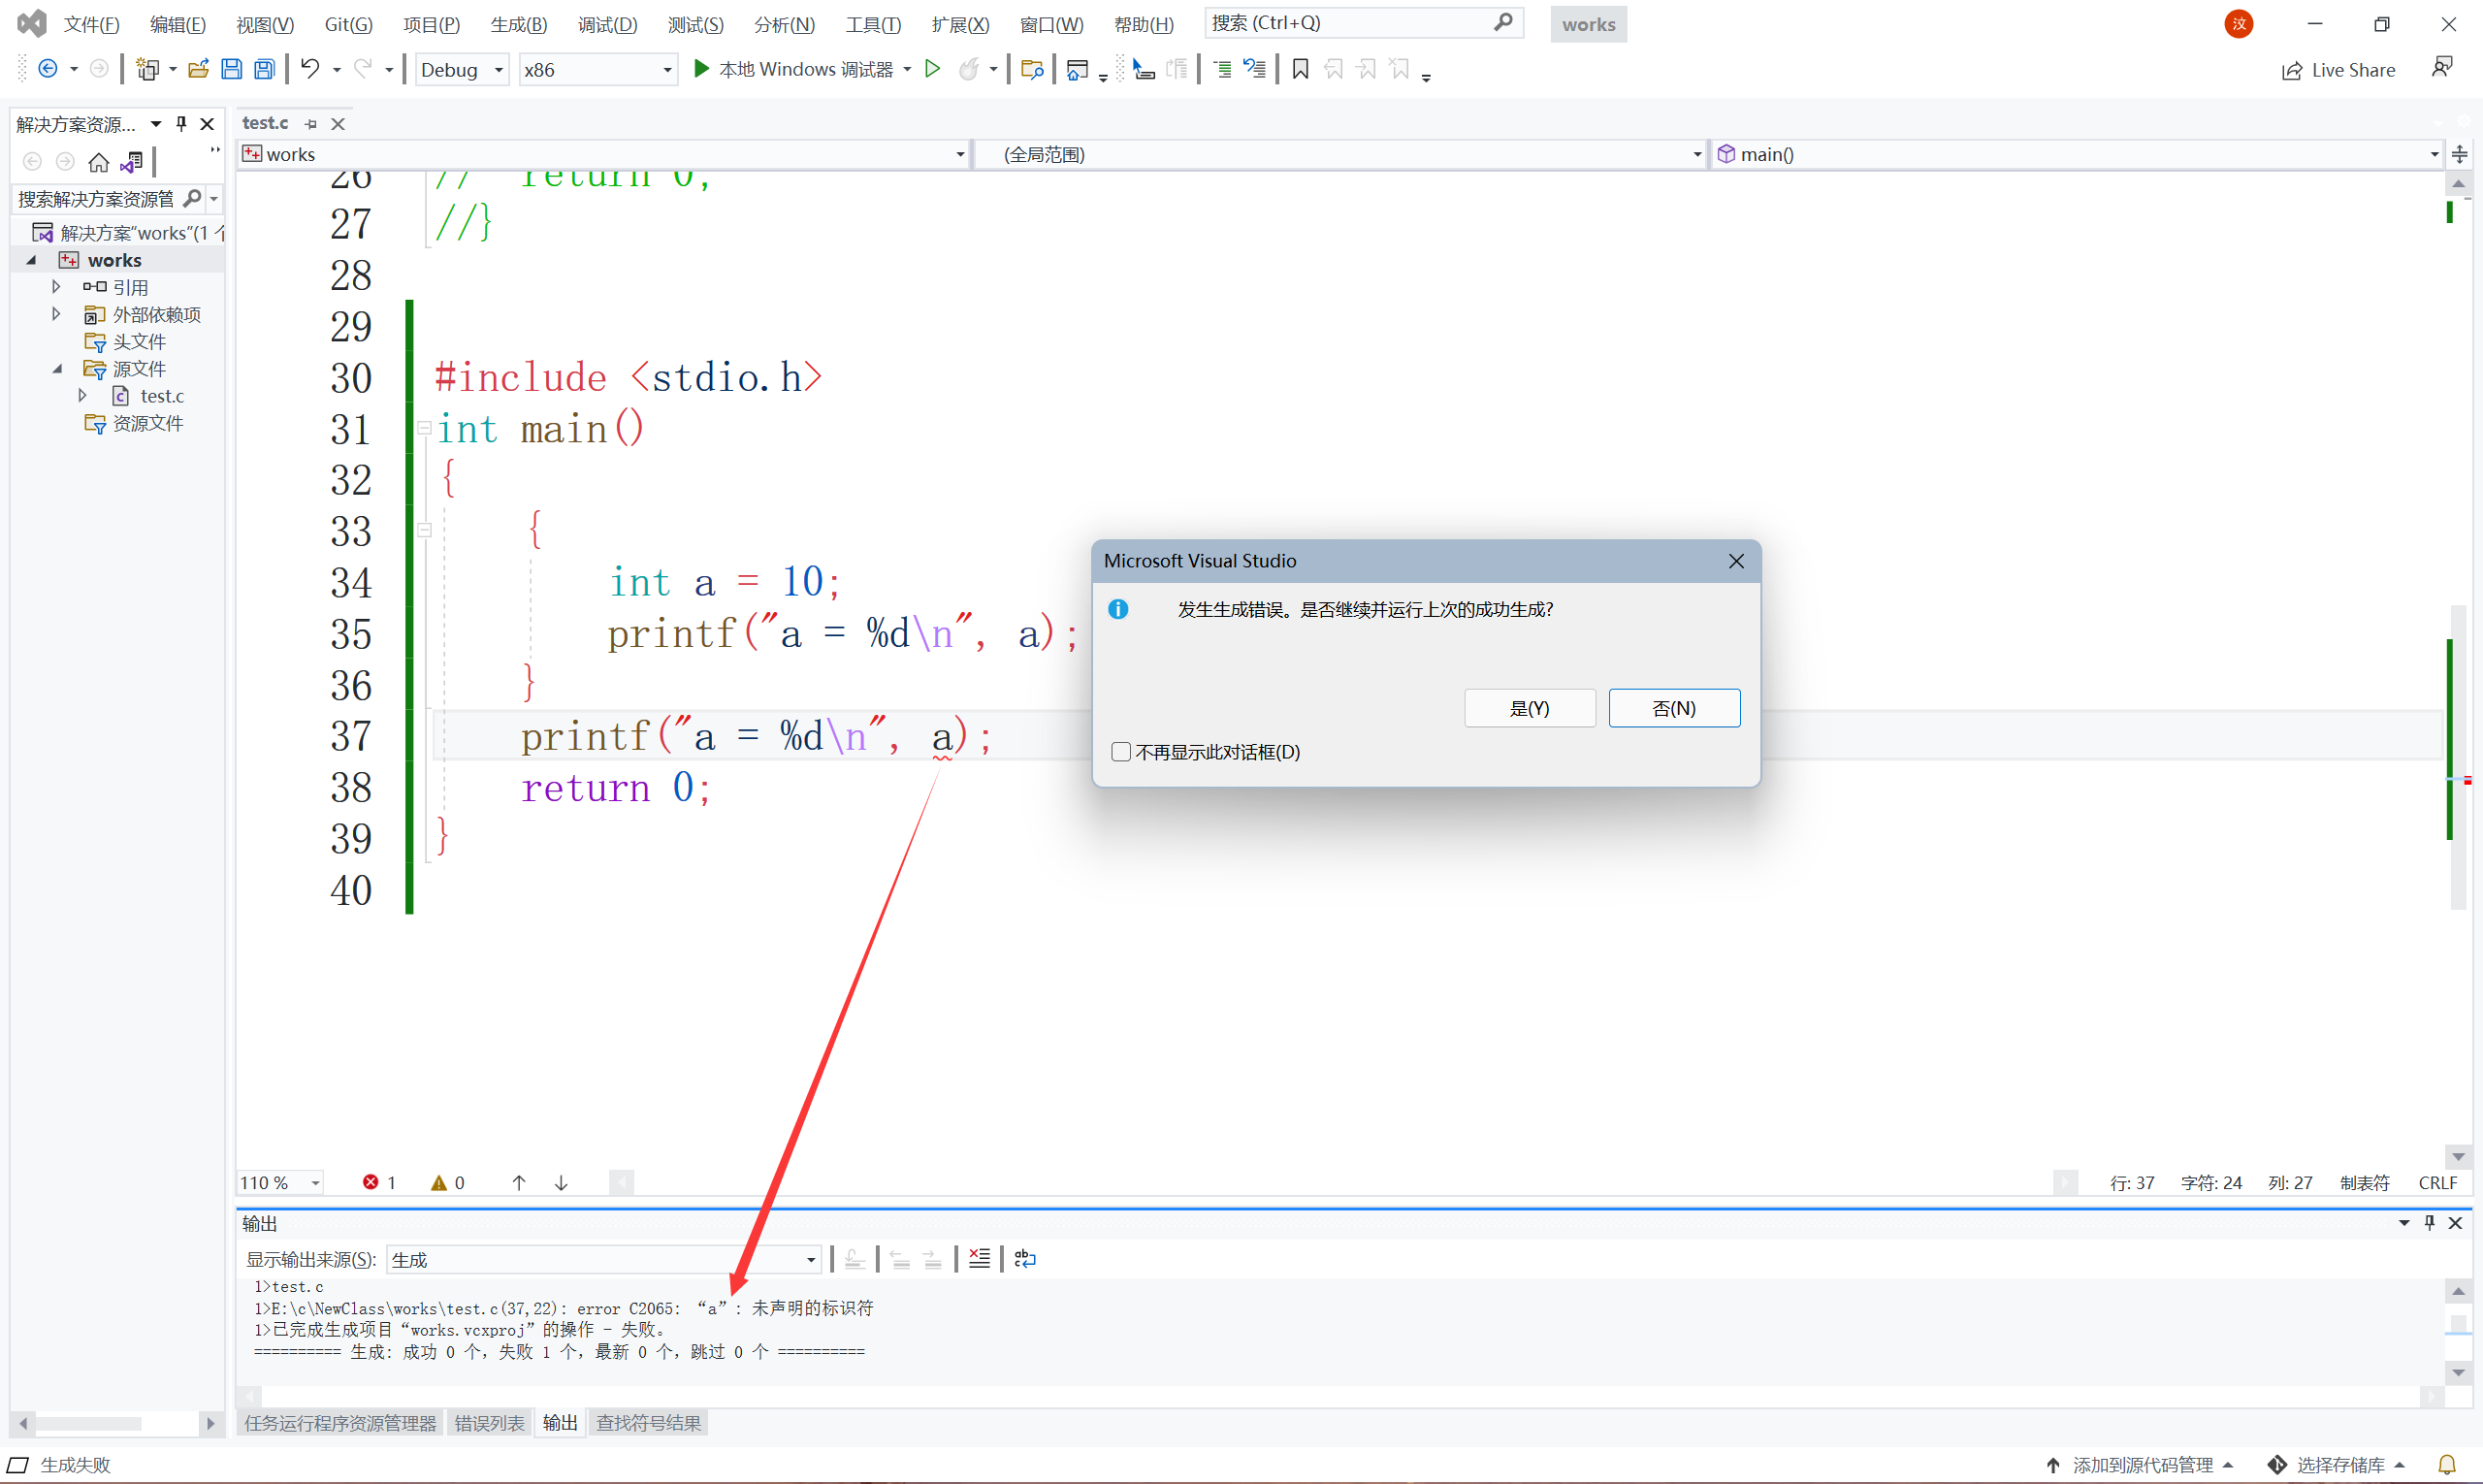Screen dimensions: 2483x1484
Task: Check the 不再显示此对话框 checkbox
Action: pyautogui.click(x=1121, y=752)
